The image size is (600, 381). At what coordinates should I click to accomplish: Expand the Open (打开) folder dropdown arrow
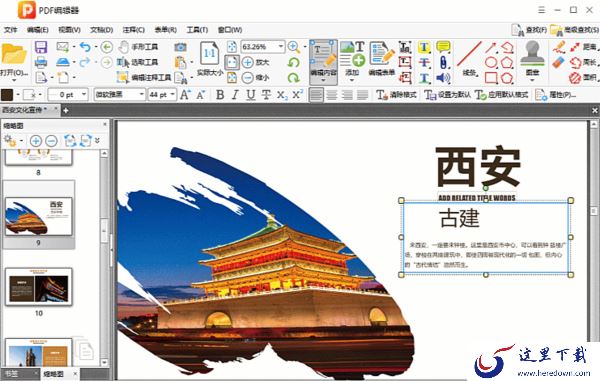click(14, 80)
